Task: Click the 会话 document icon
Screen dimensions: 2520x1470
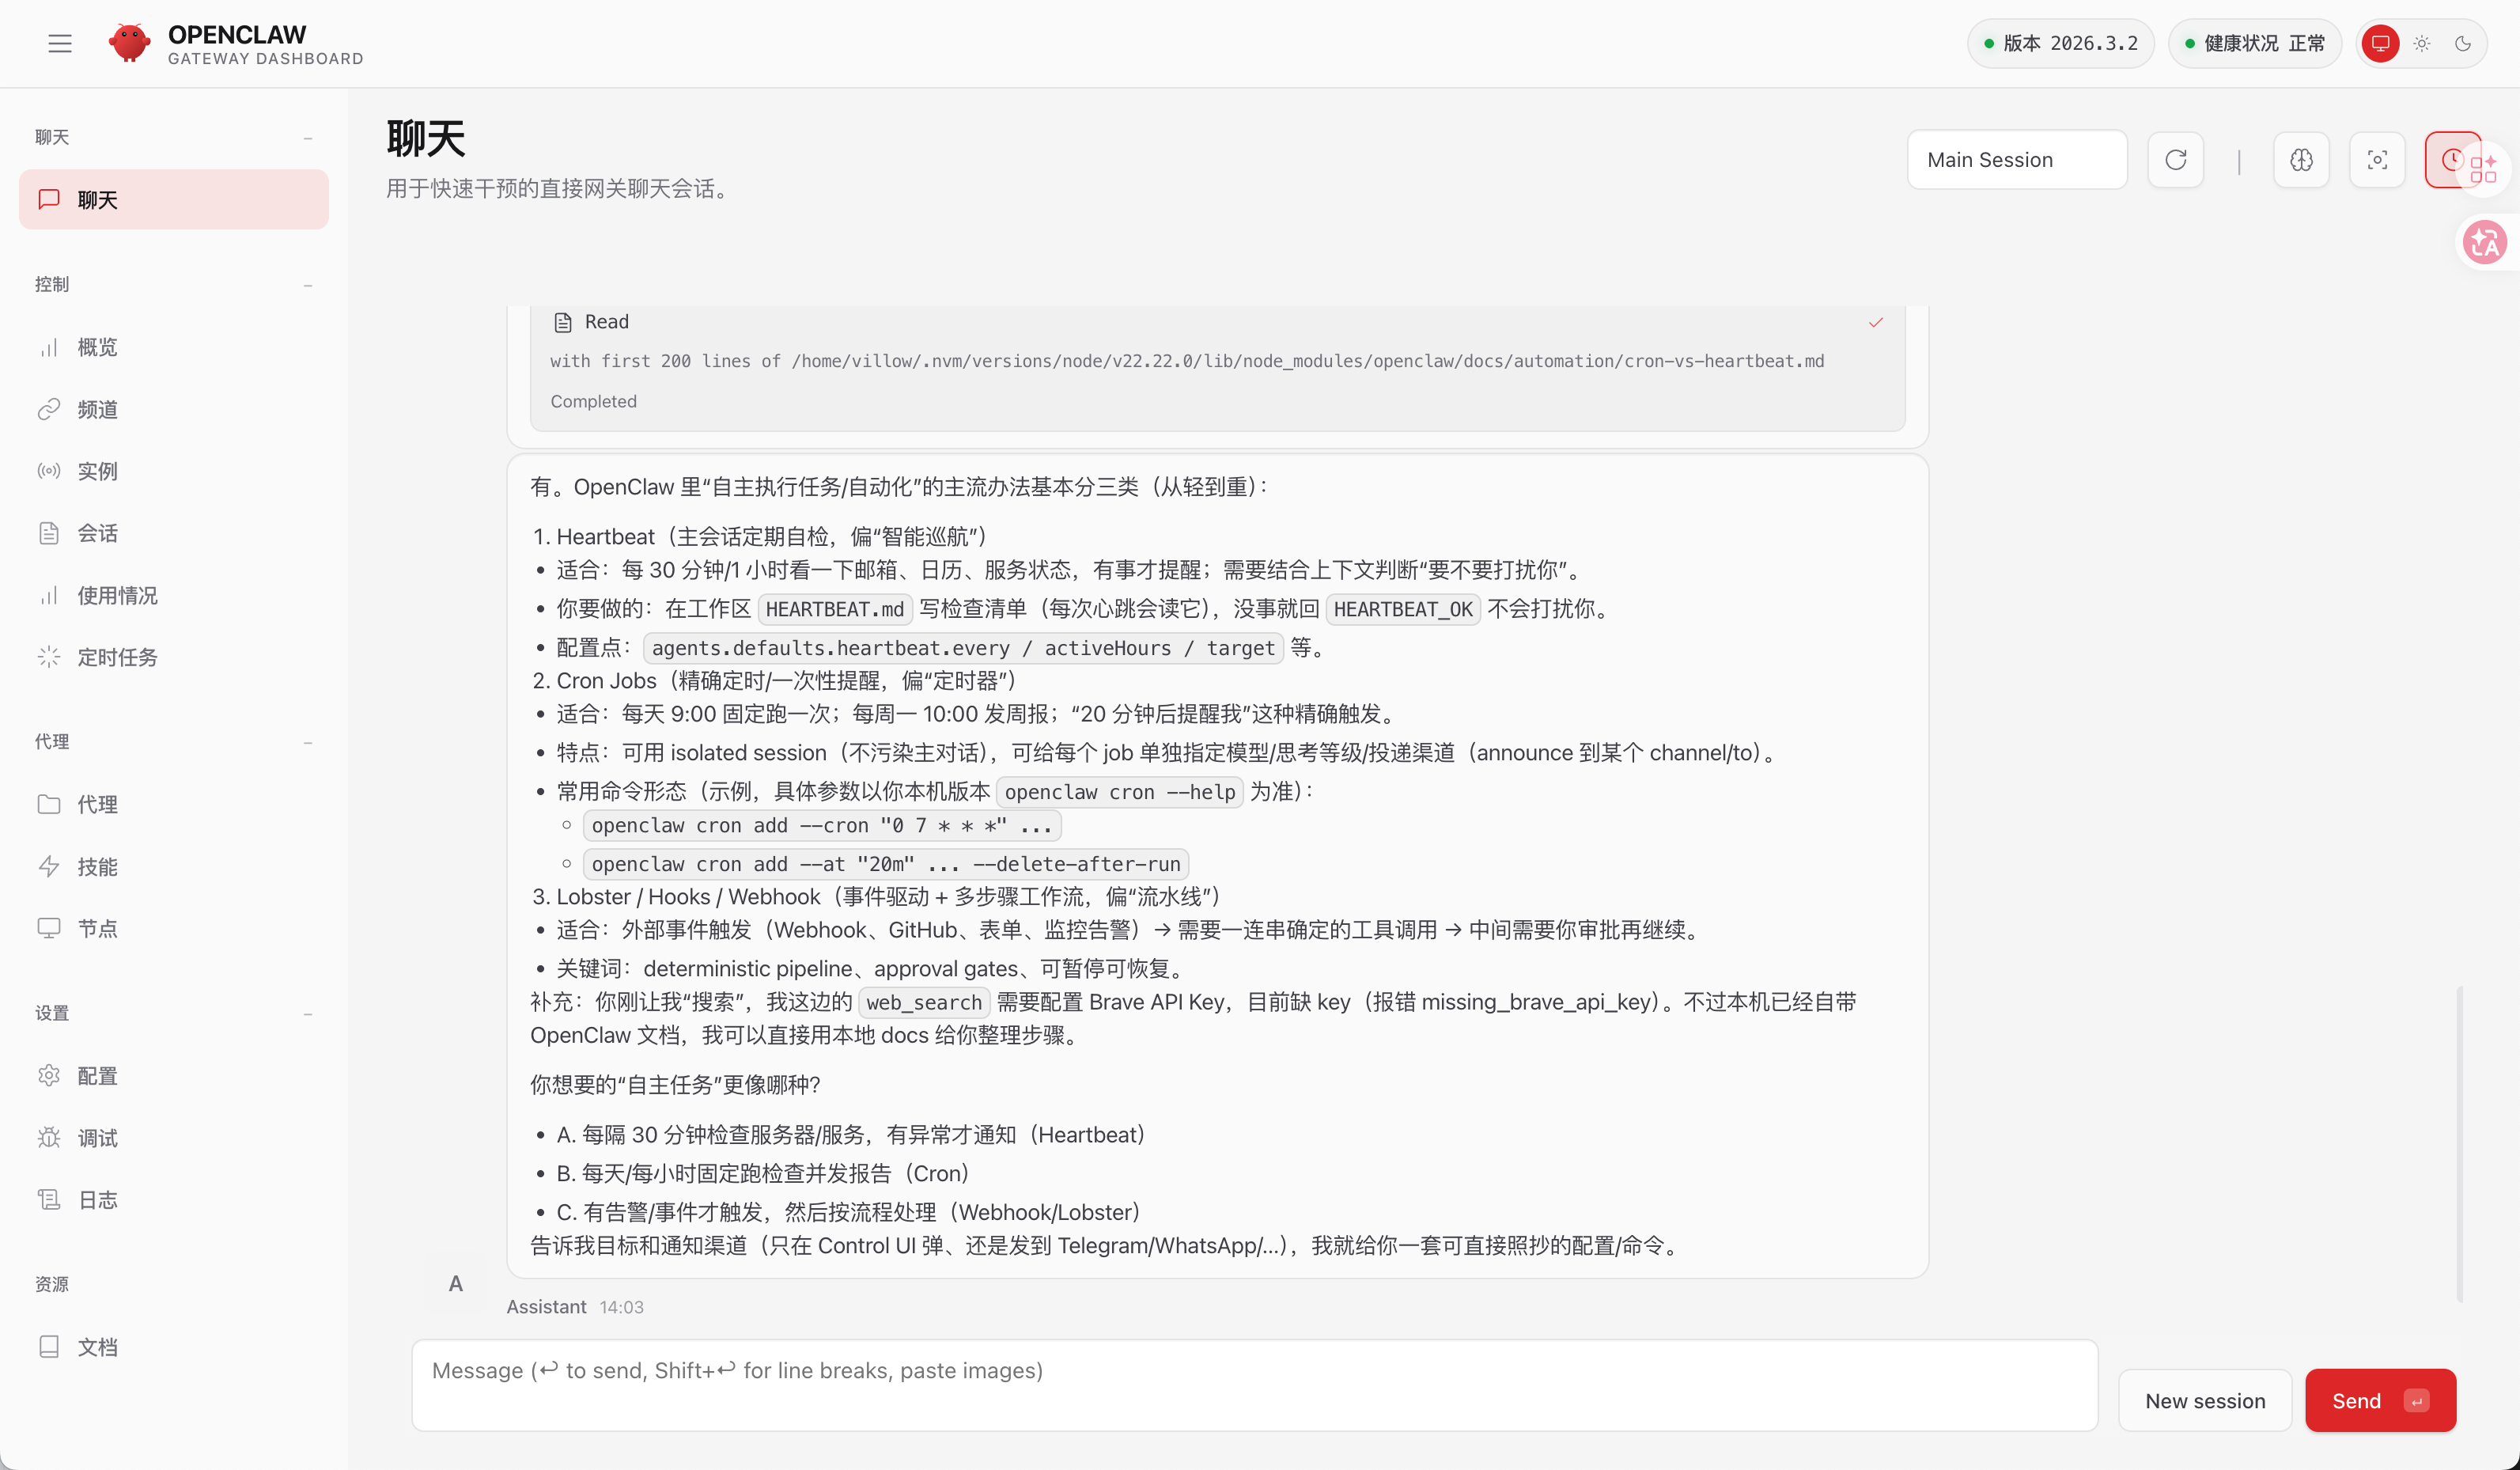Action: click(49, 533)
